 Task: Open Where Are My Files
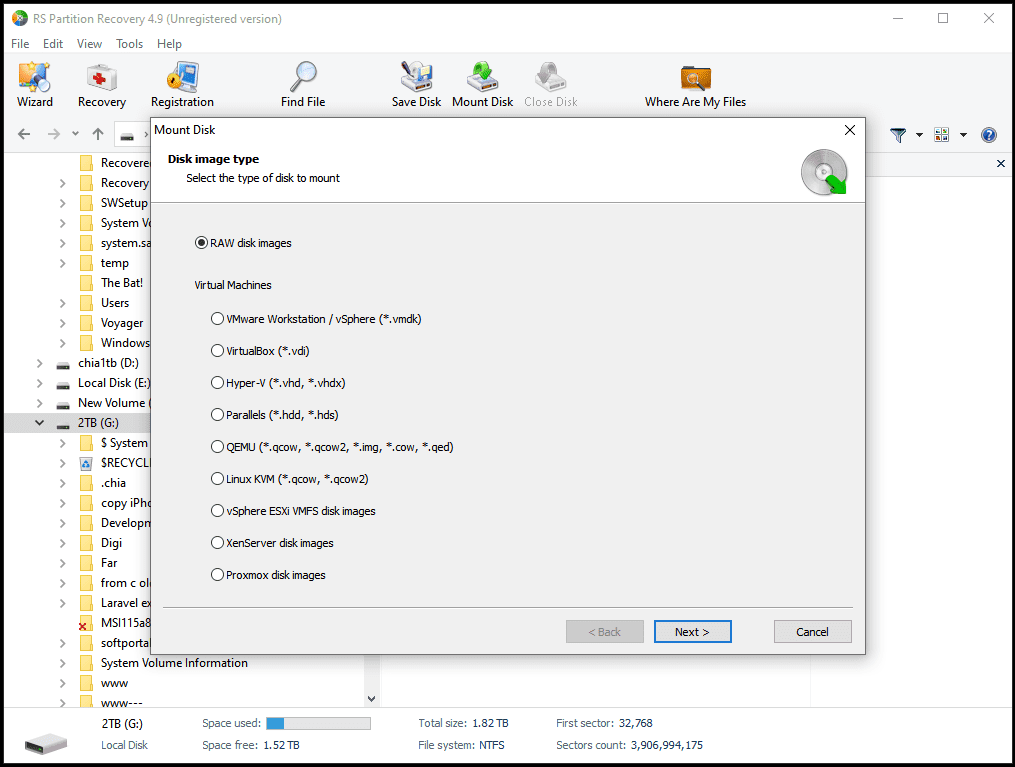(695, 85)
